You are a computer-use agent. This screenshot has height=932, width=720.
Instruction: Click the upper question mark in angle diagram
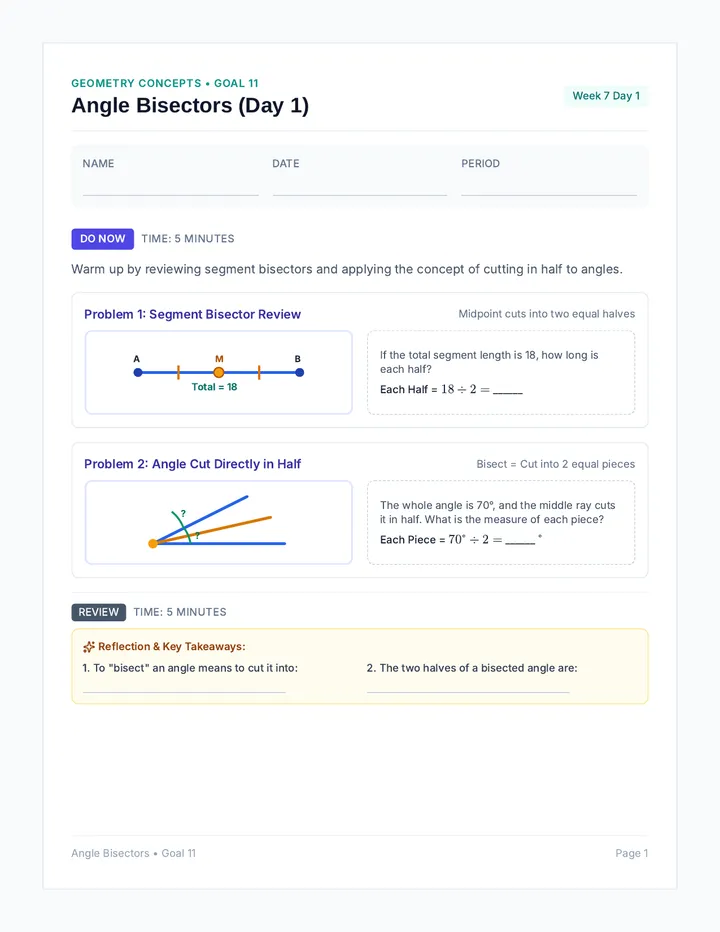point(183,513)
